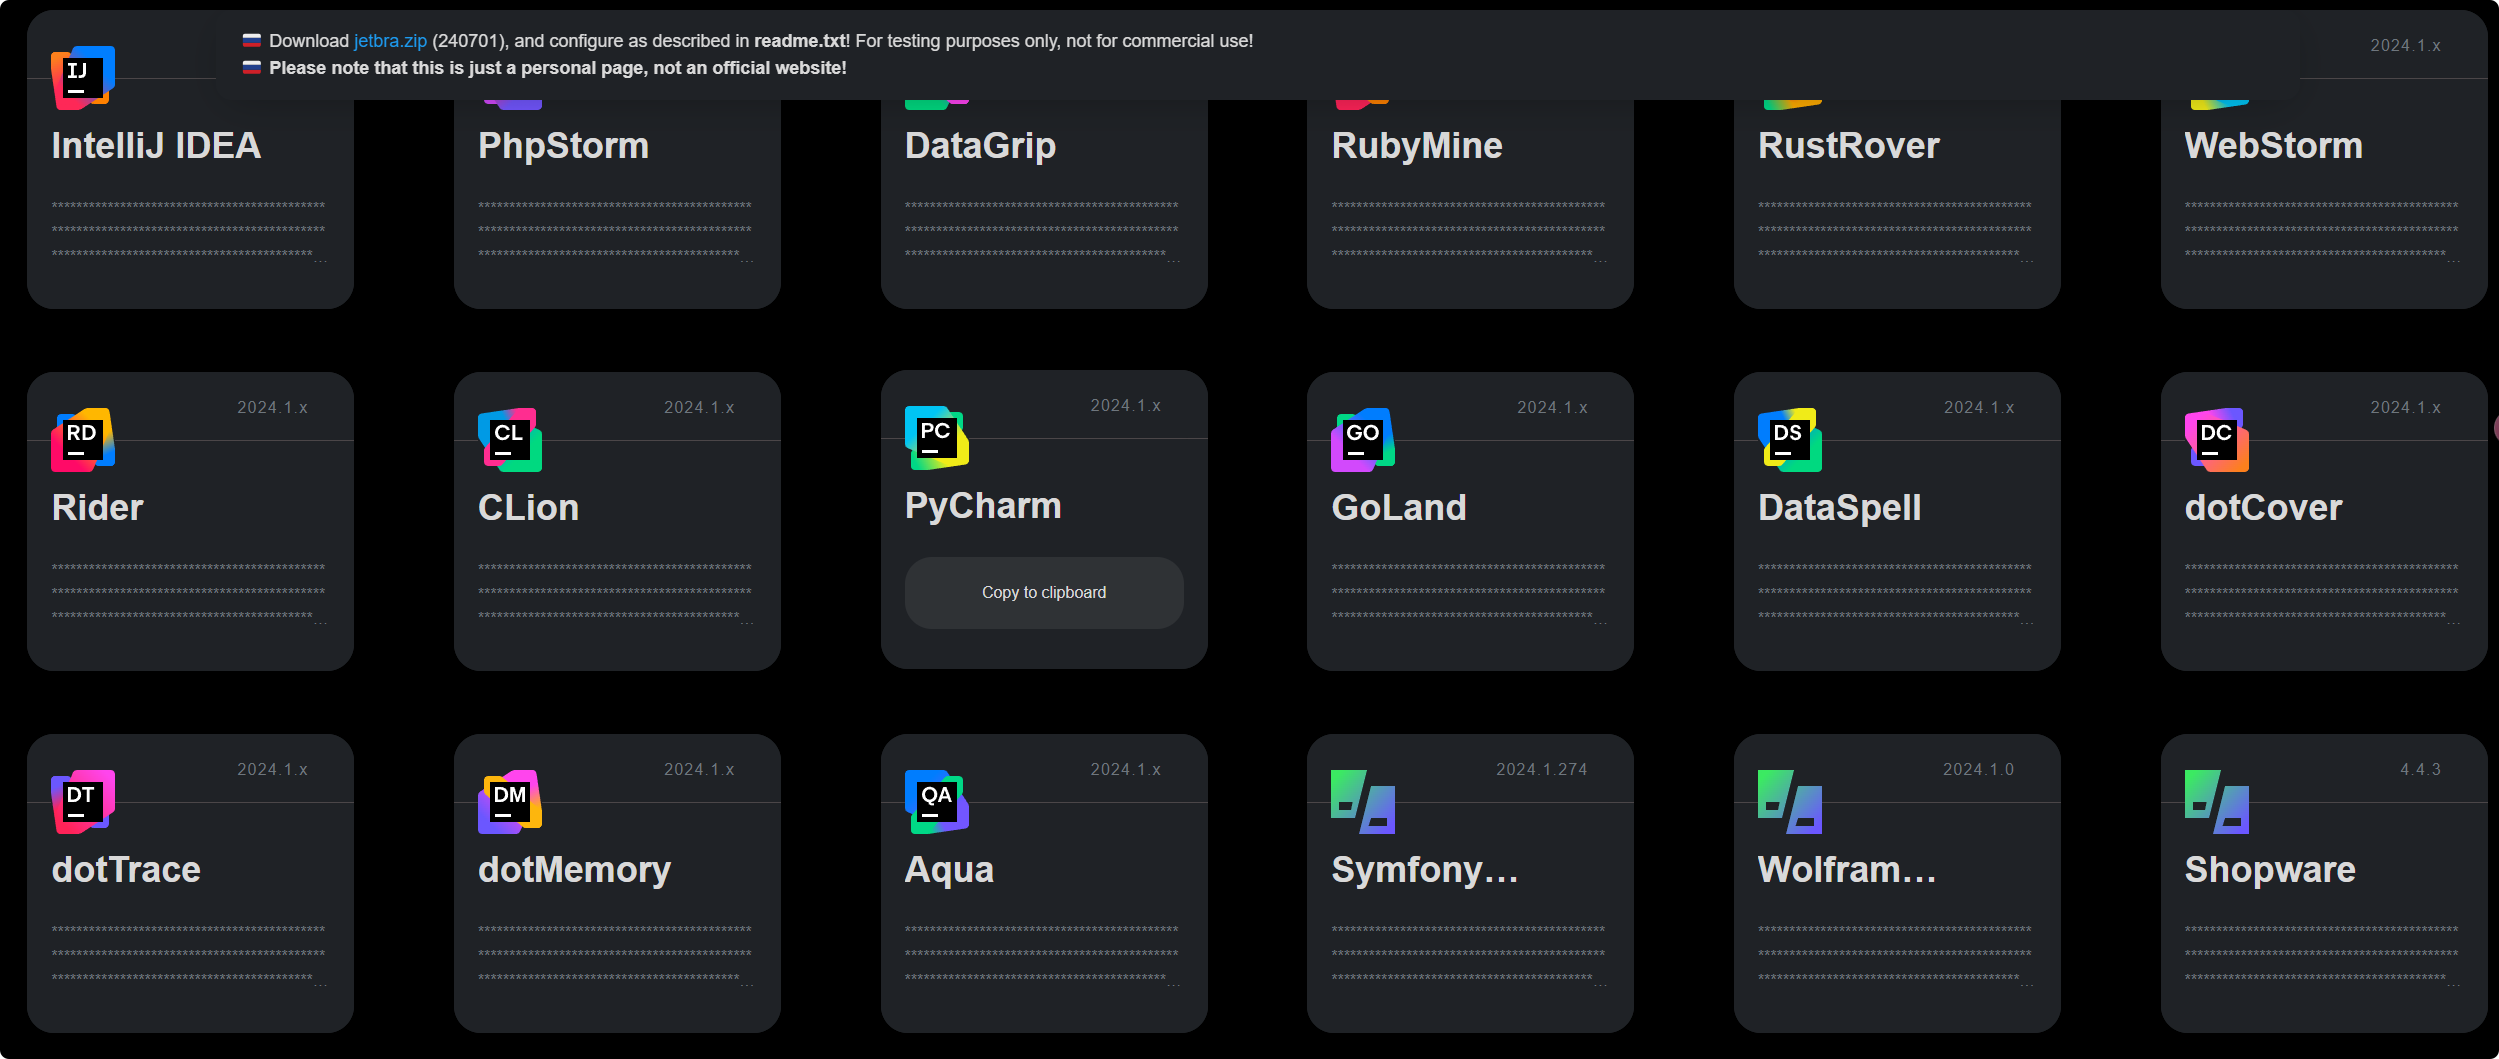Click the dotMemory title
2499x1059 pixels.
click(x=575, y=870)
